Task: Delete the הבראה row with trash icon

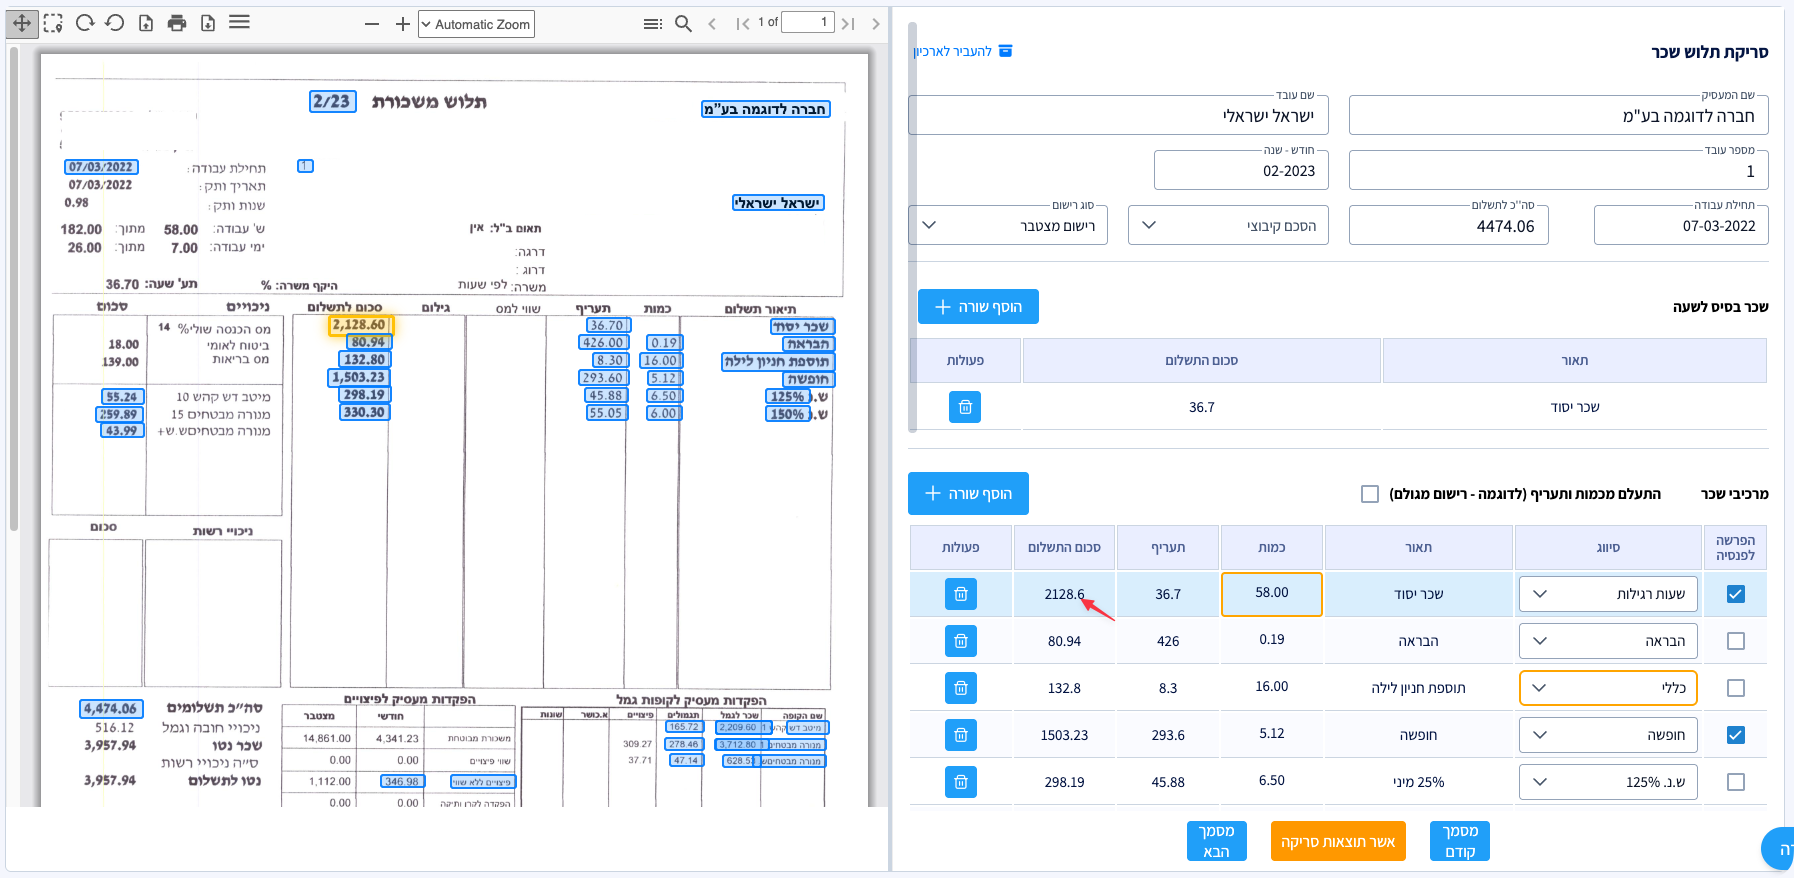Action: coord(960,641)
